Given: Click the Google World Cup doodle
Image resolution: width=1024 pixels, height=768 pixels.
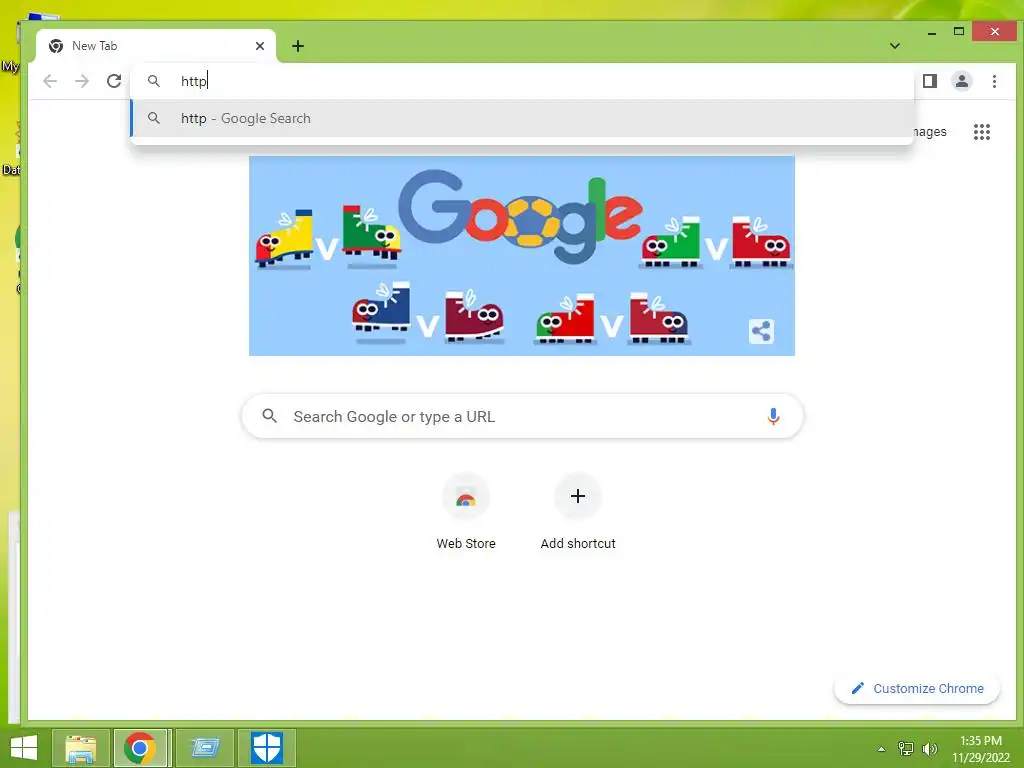Looking at the screenshot, I should tap(522, 256).
